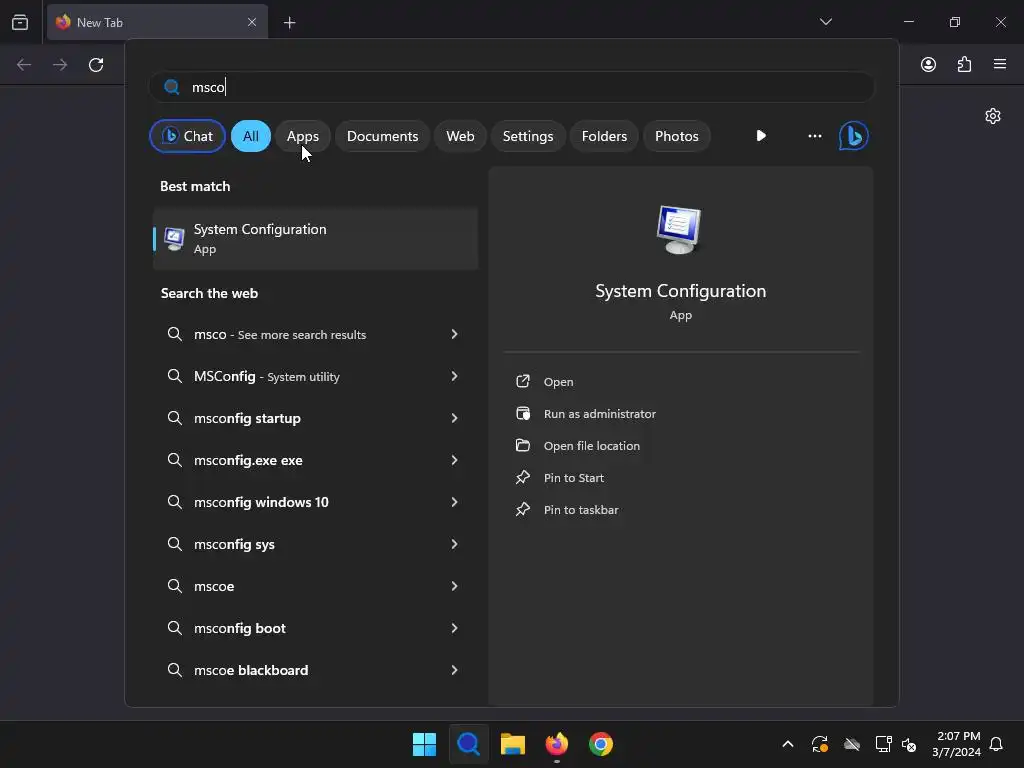Open the Firefox account icon
This screenshot has width=1024, height=768.
(928, 64)
